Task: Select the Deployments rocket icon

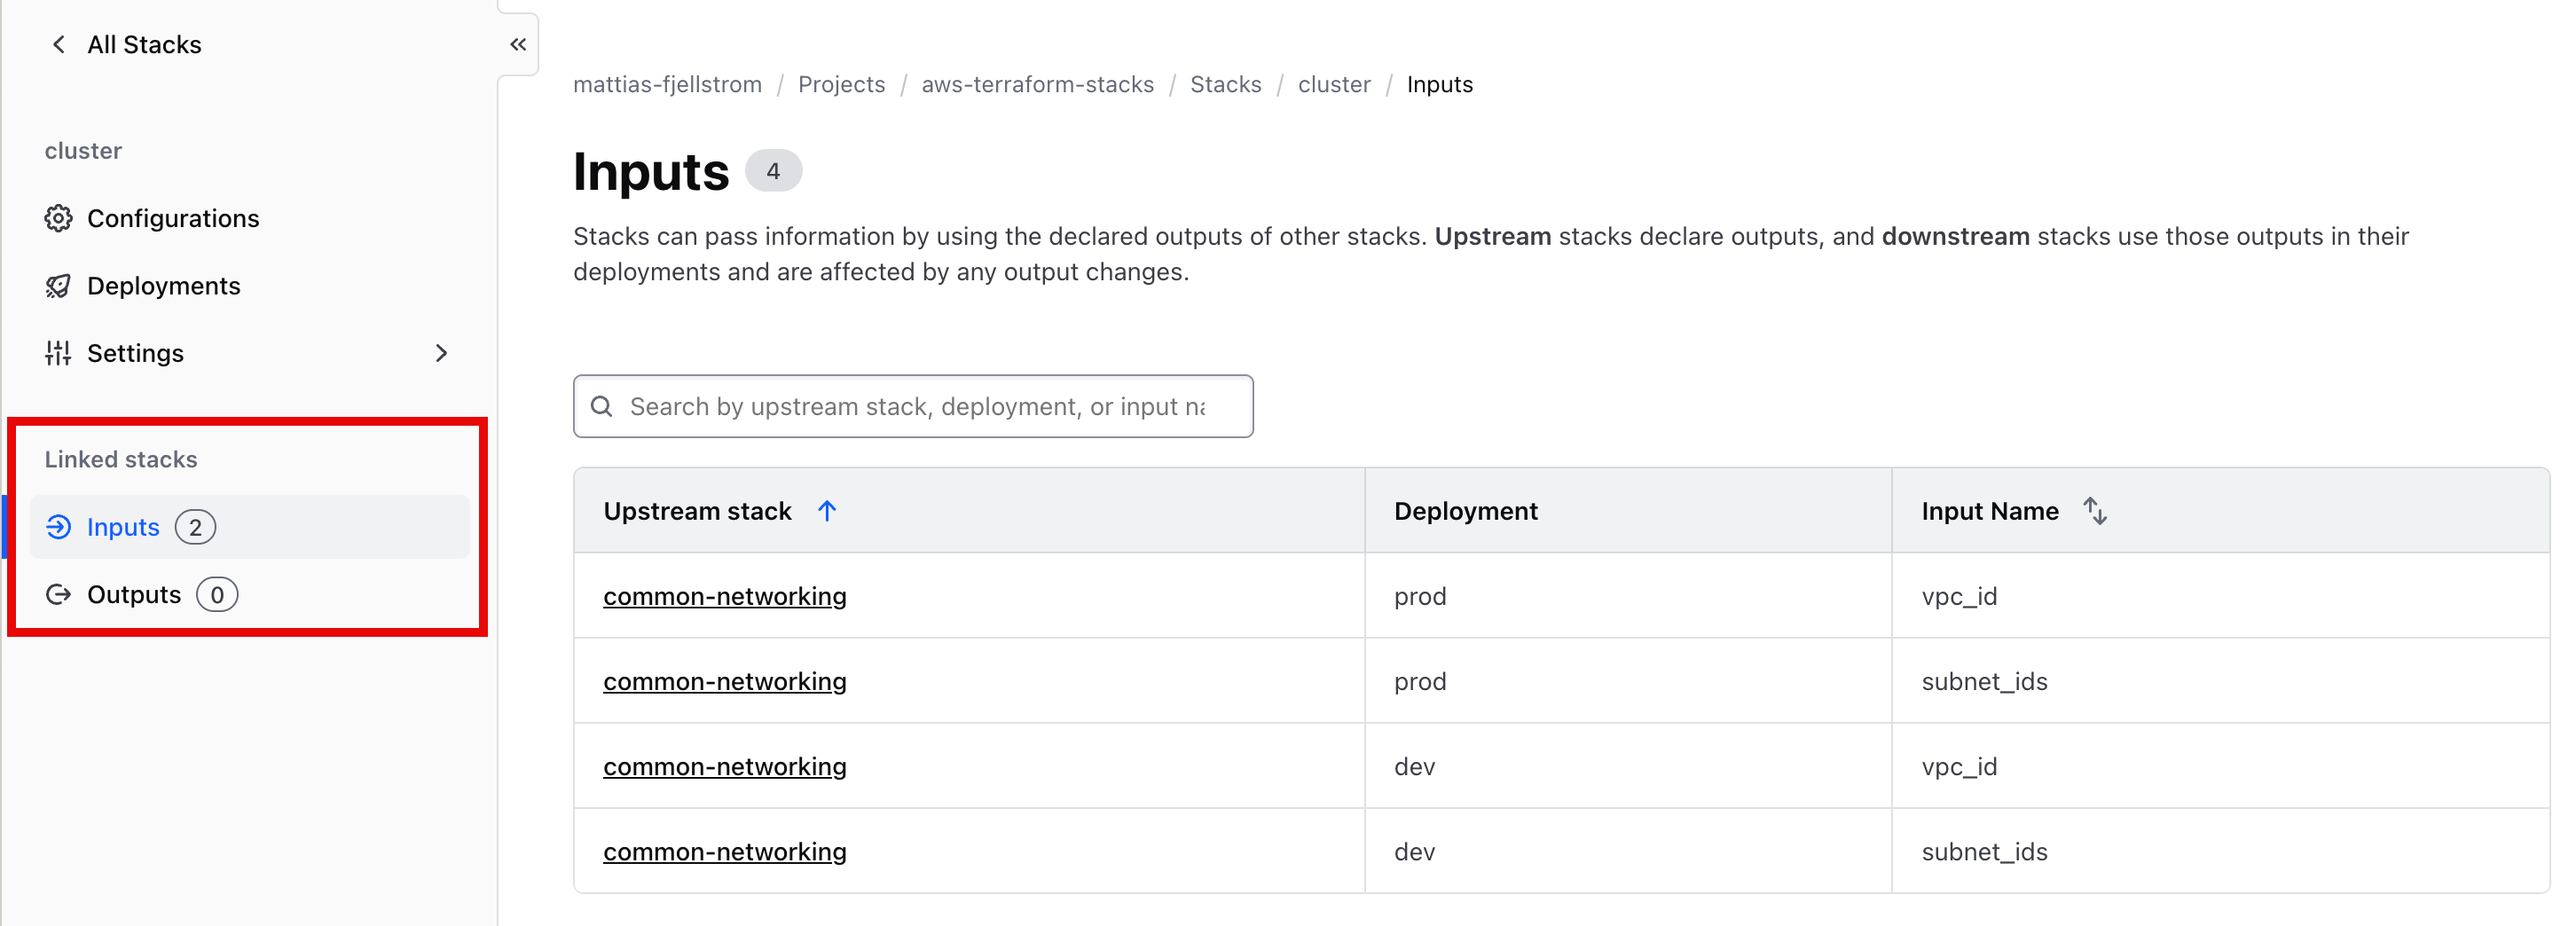Action: [x=59, y=286]
